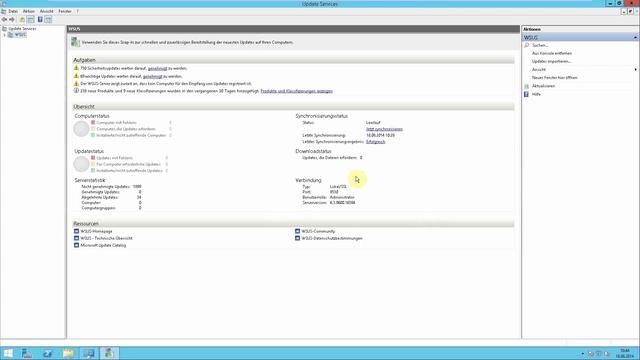640x360 pixels.
Task: Click the WSUS-Datenschutzbestimmungen resource icon
Action: [298, 238]
